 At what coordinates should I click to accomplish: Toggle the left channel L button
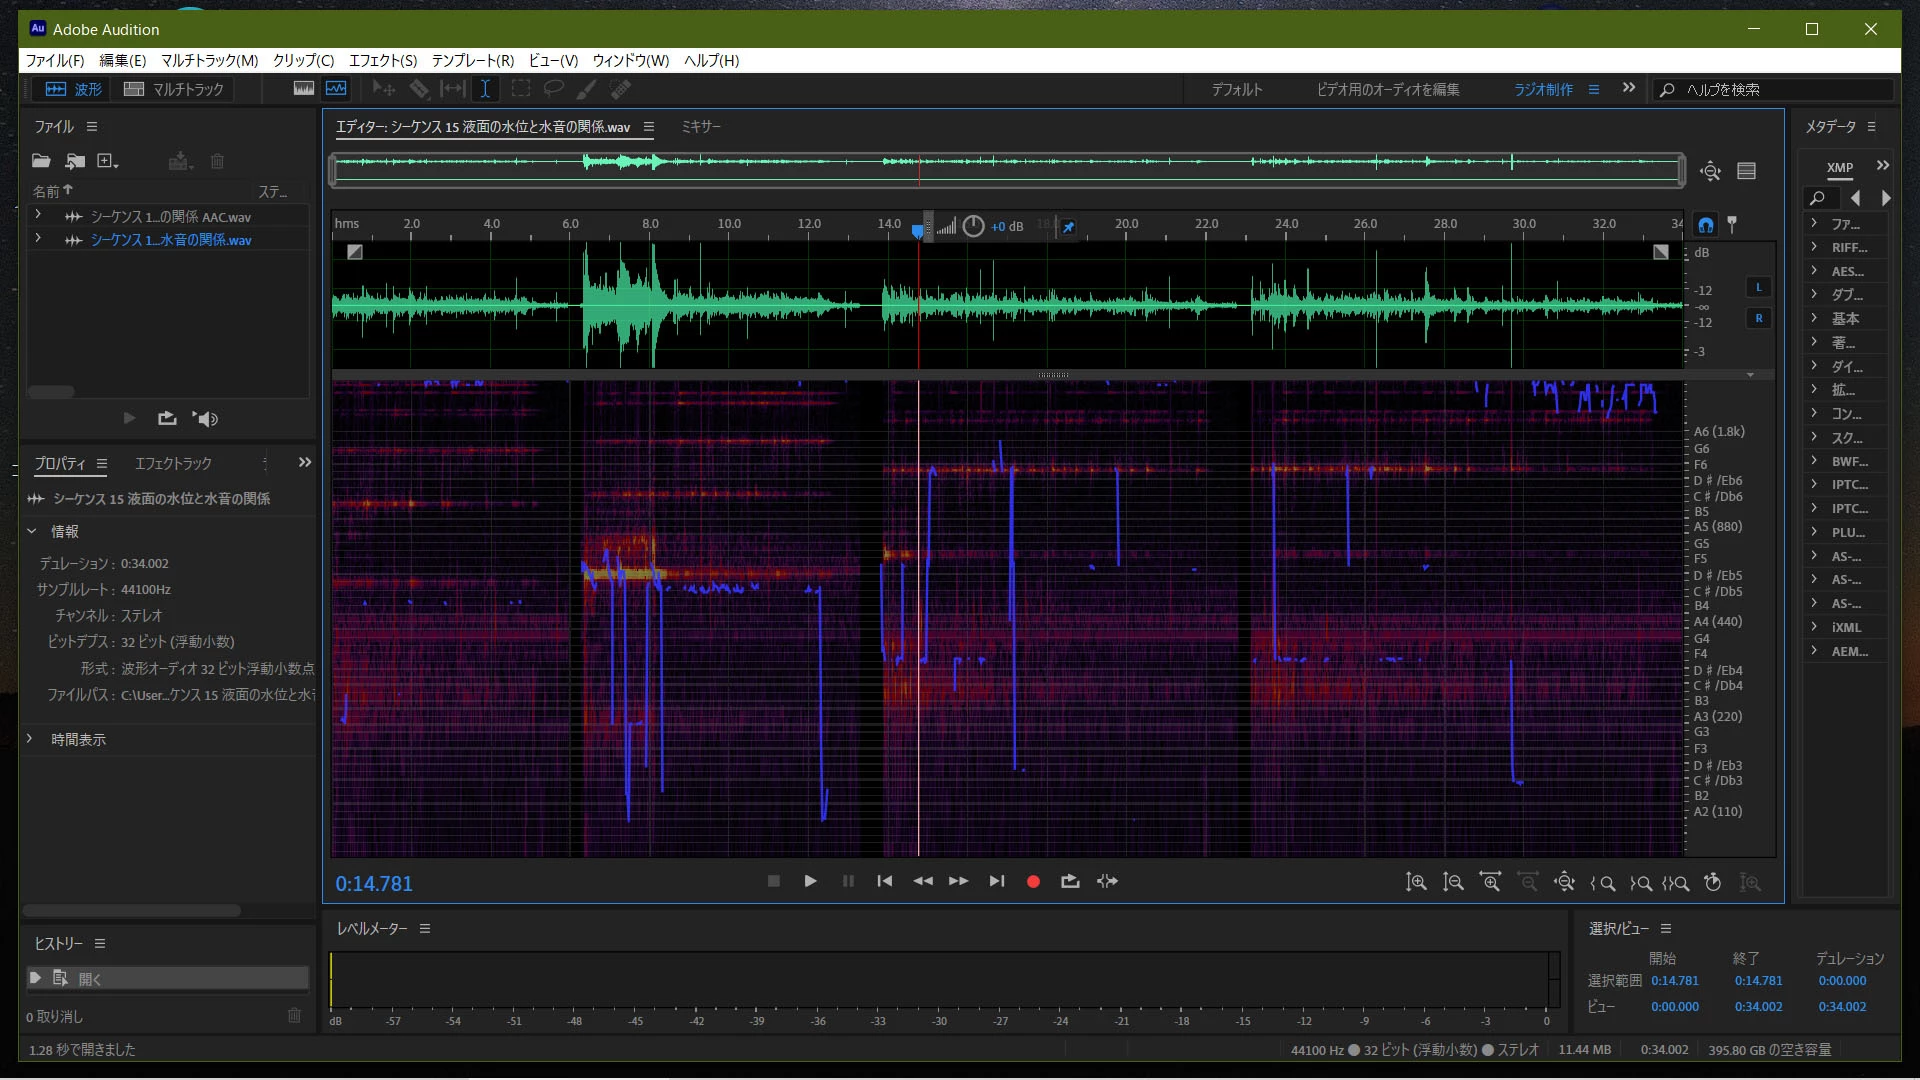(1758, 288)
